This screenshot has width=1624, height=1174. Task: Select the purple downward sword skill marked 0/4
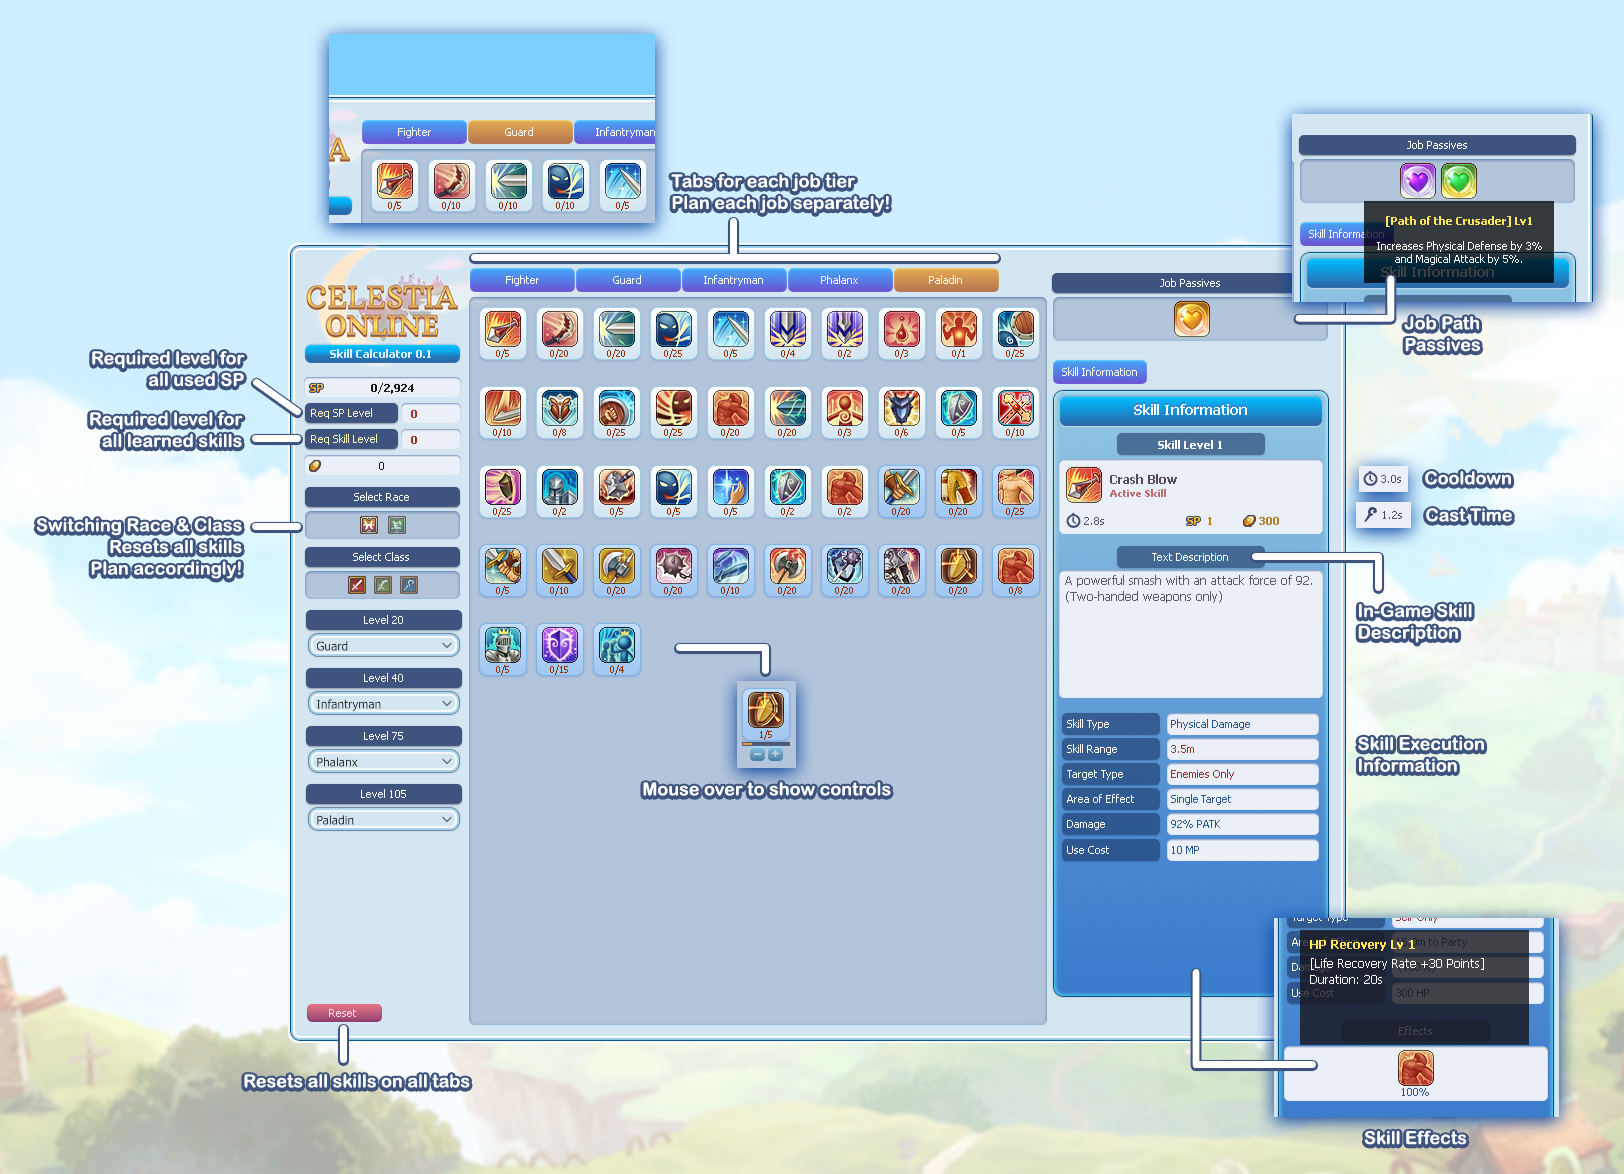787,328
